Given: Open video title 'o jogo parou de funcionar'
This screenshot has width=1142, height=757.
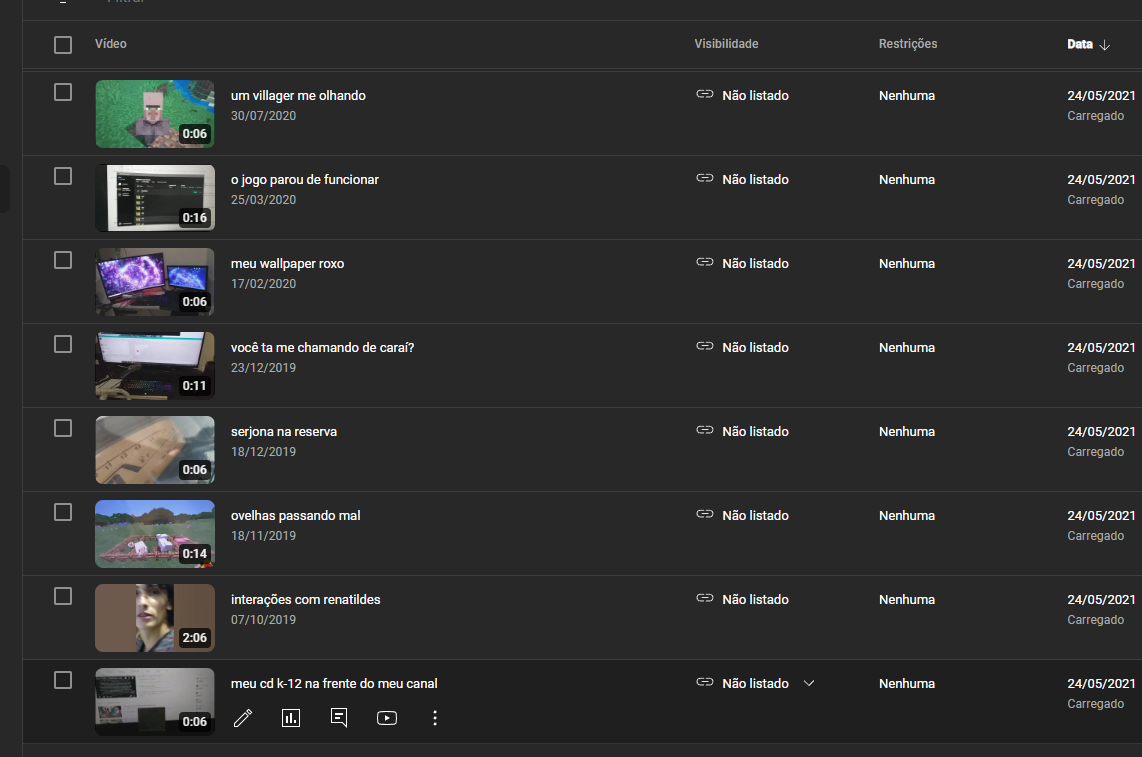Looking at the screenshot, I should (x=304, y=179).
